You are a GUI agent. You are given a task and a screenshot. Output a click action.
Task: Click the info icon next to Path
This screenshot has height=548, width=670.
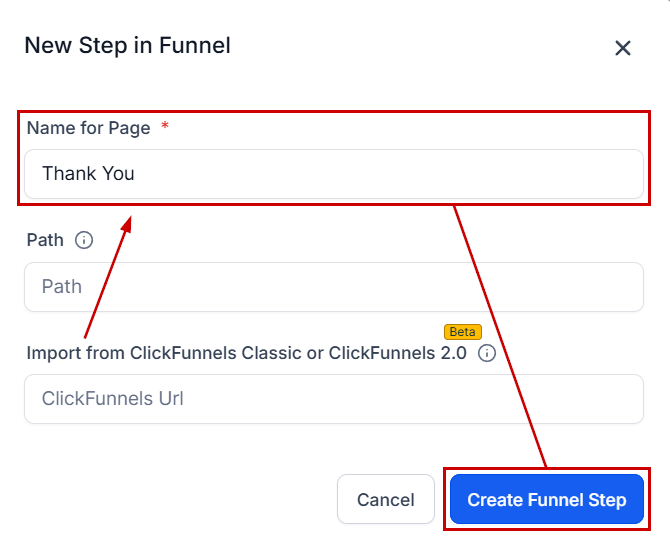[84, 240]
